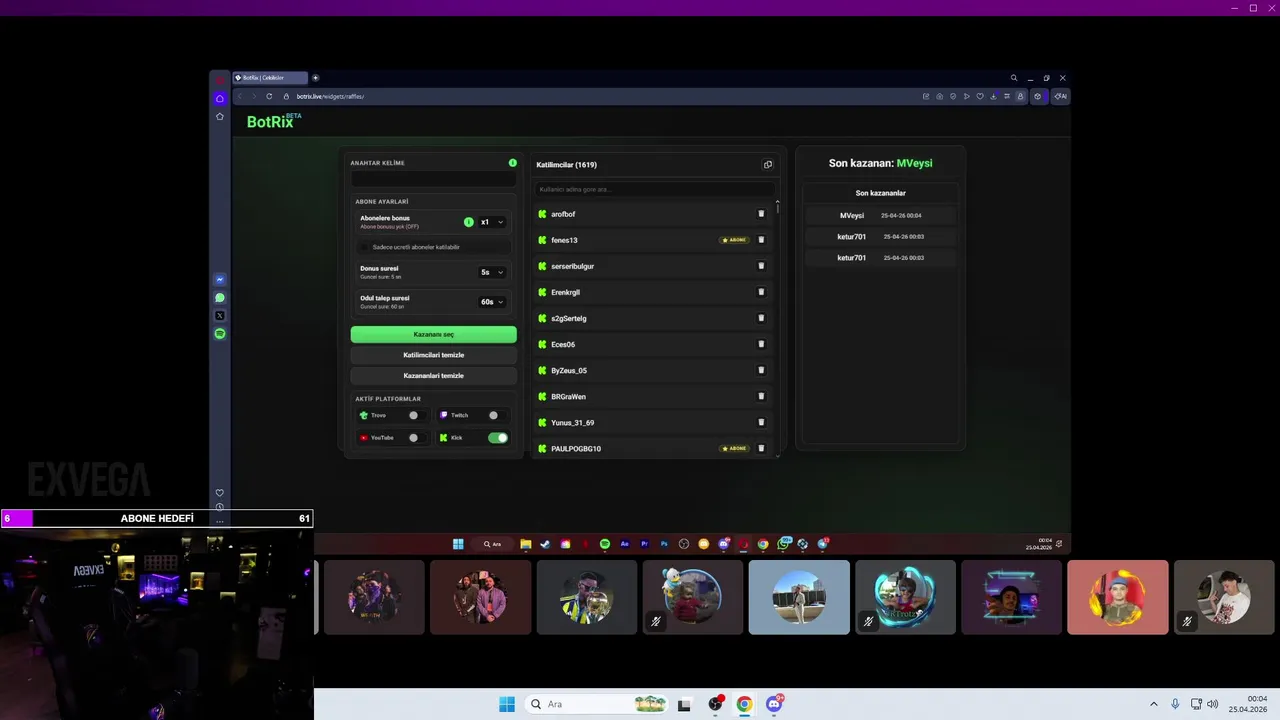Screen dimensions: 1280x720
Task: Click the green Kazananı seç button
Action: coord(434,334)
